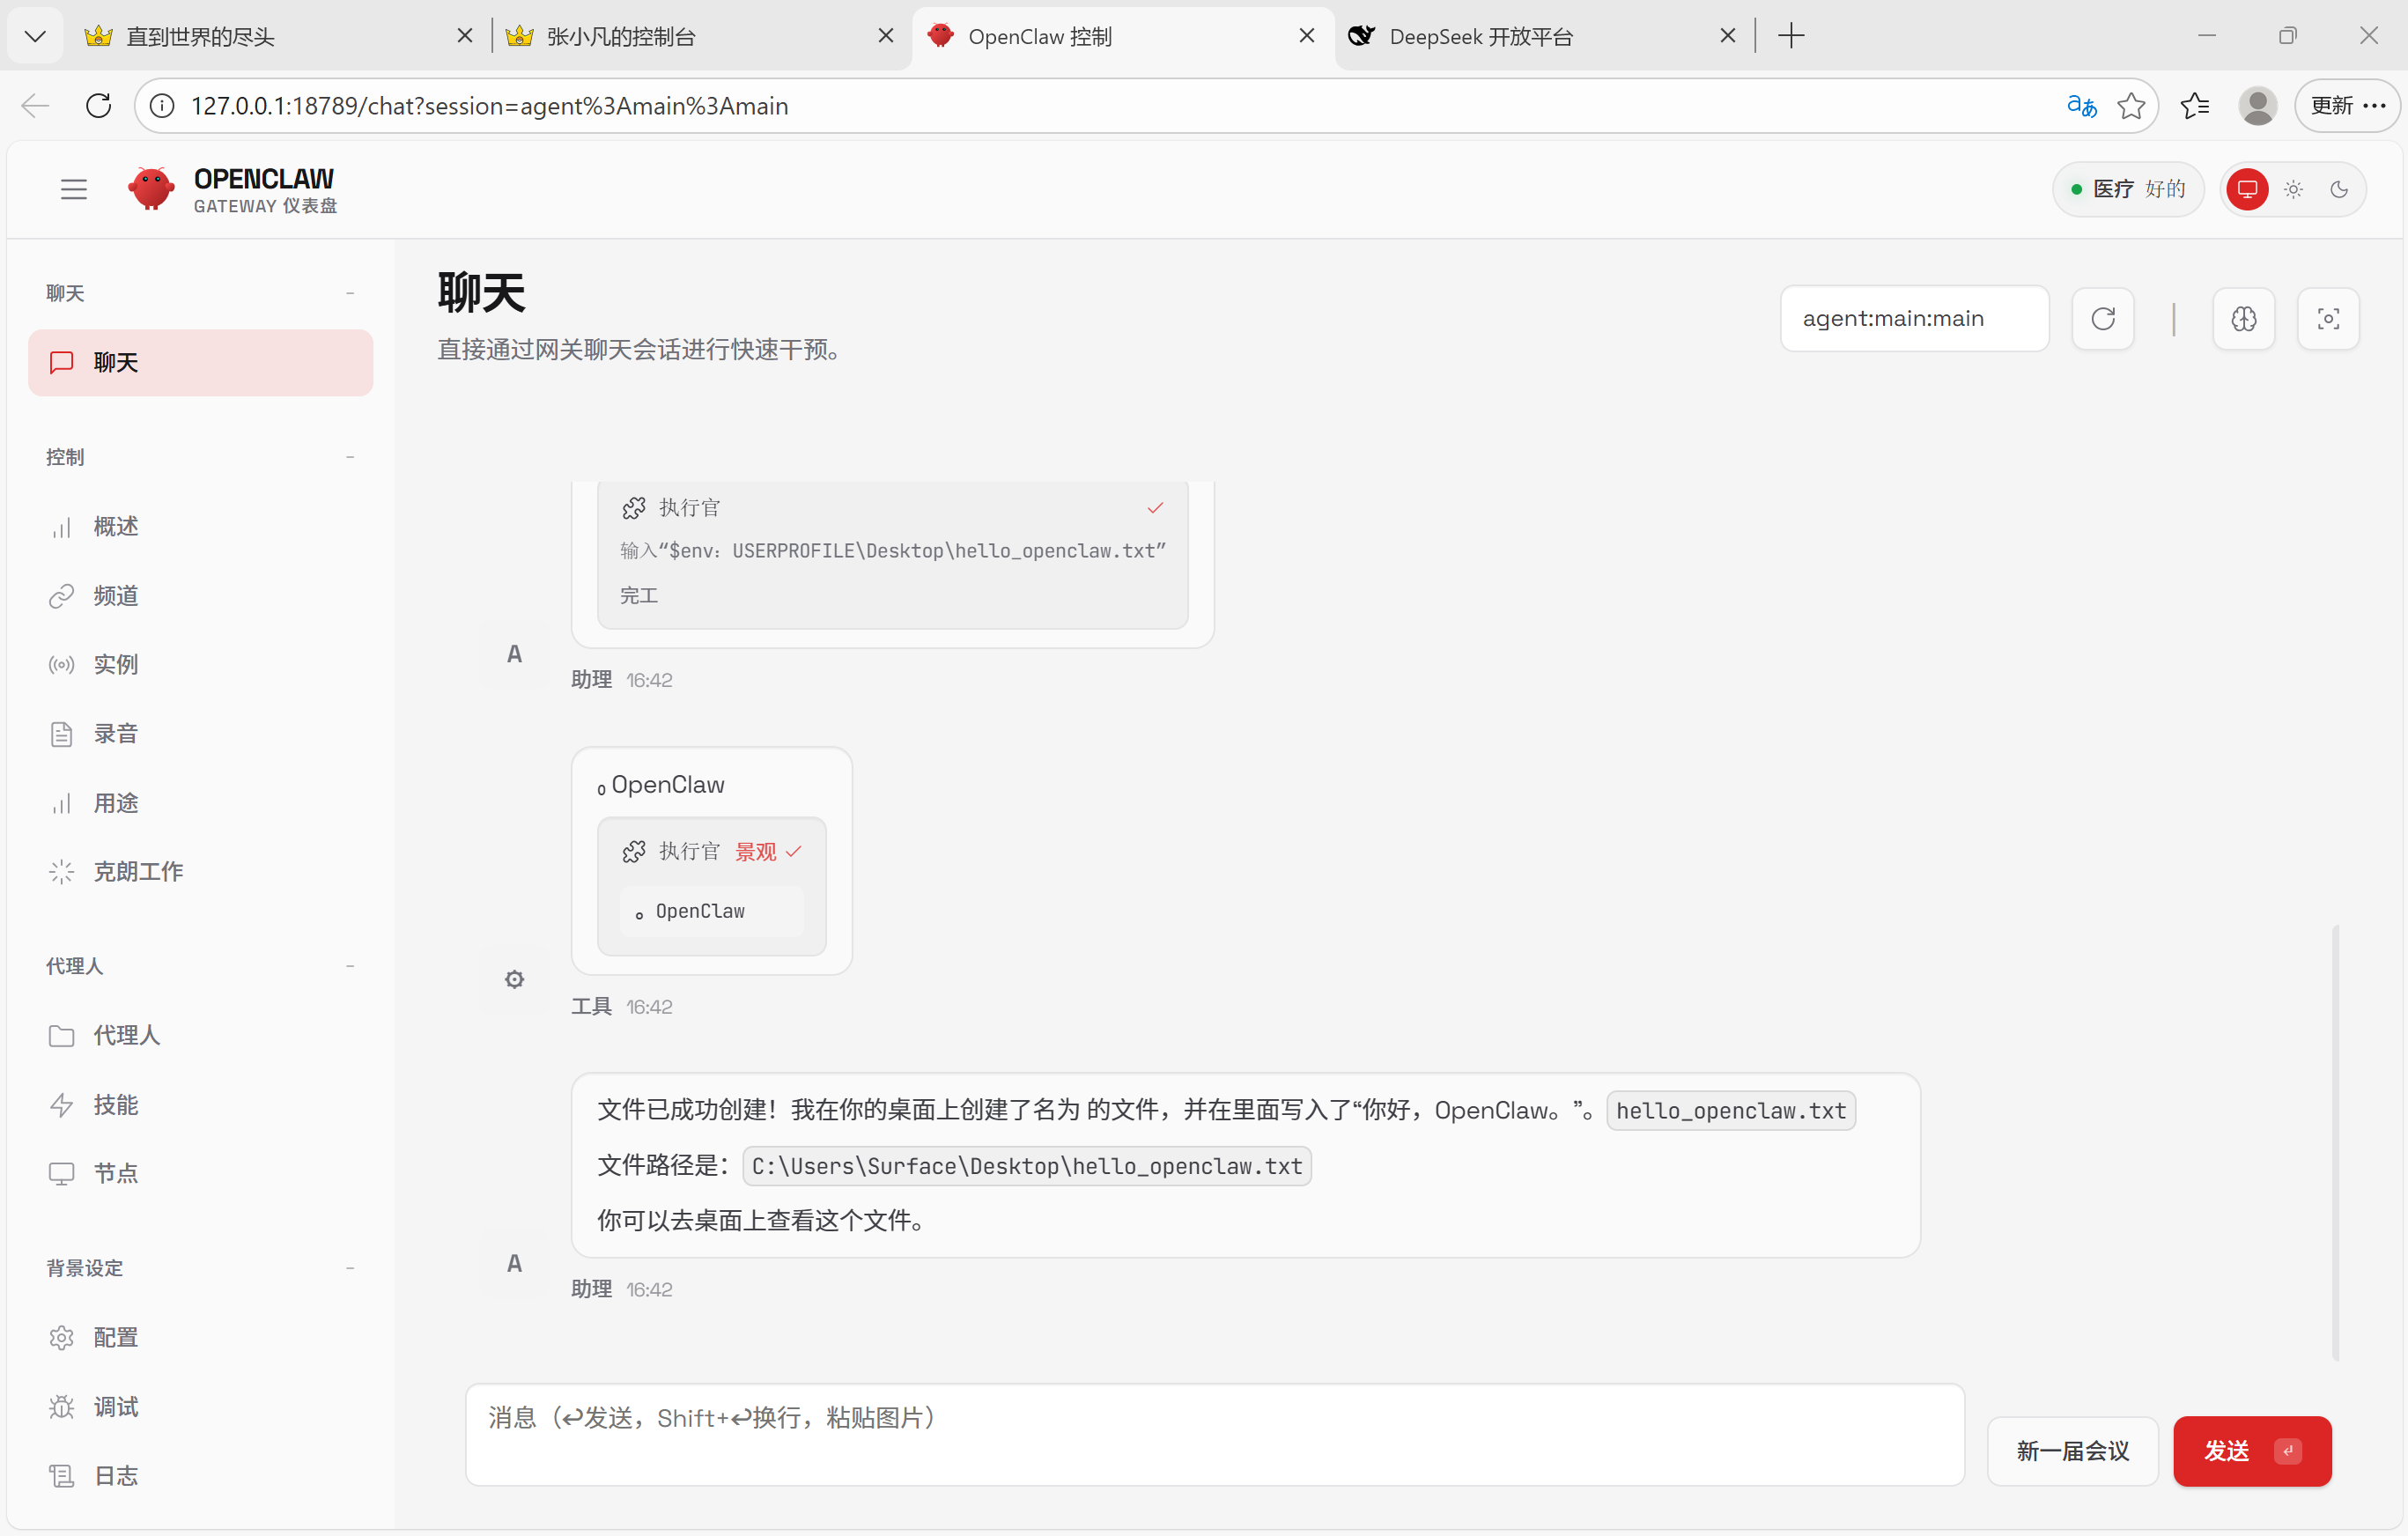Open the agent:main:main session dropdown
2408x1536 pixels.
coord(1913,319)
